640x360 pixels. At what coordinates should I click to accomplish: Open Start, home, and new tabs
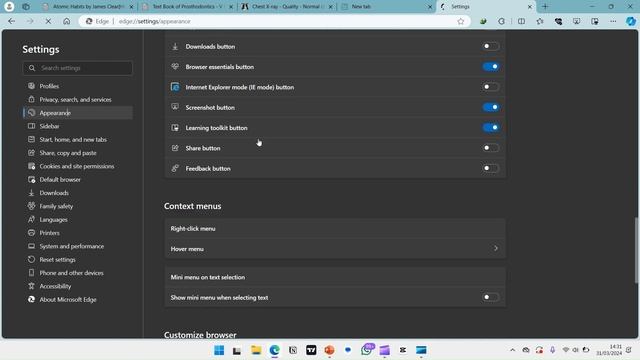point(73,140)
